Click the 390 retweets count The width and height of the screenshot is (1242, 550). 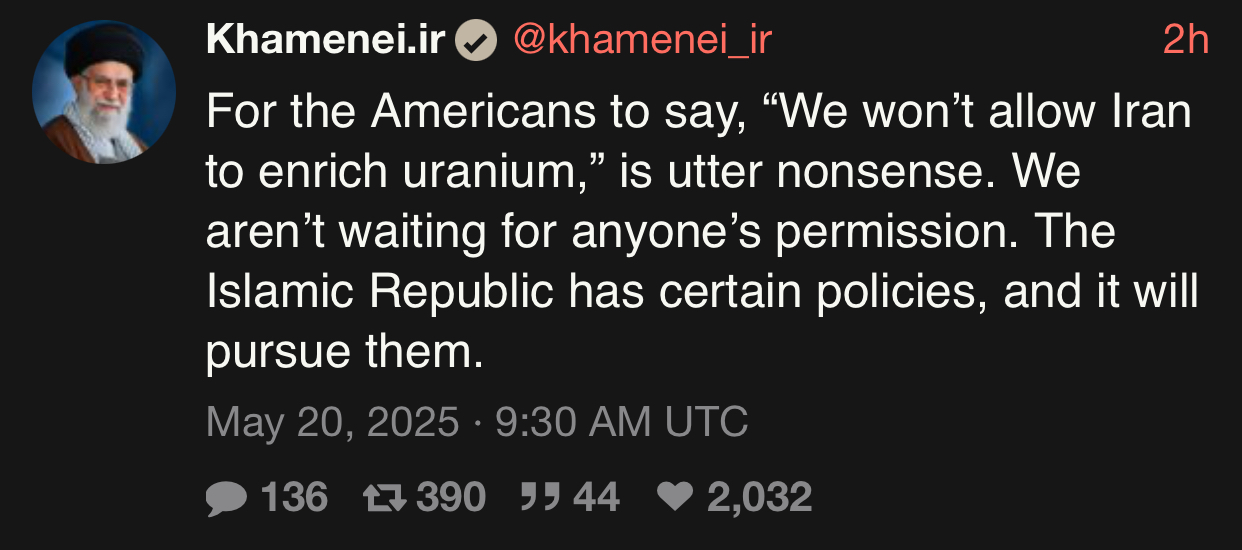(x=451, y=497)
